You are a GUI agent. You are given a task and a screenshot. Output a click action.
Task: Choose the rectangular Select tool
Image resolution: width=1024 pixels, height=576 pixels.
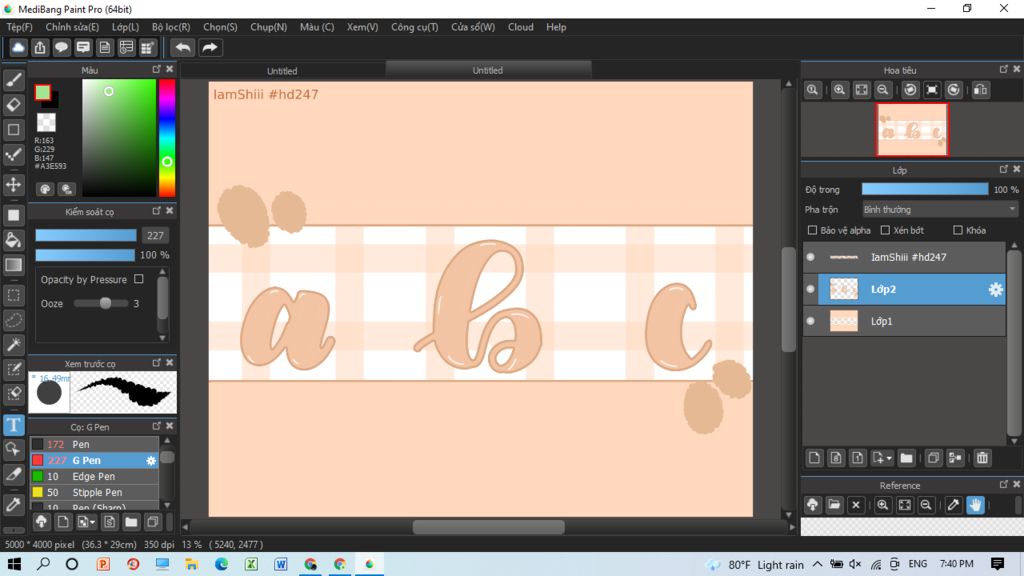click(13, 295)
